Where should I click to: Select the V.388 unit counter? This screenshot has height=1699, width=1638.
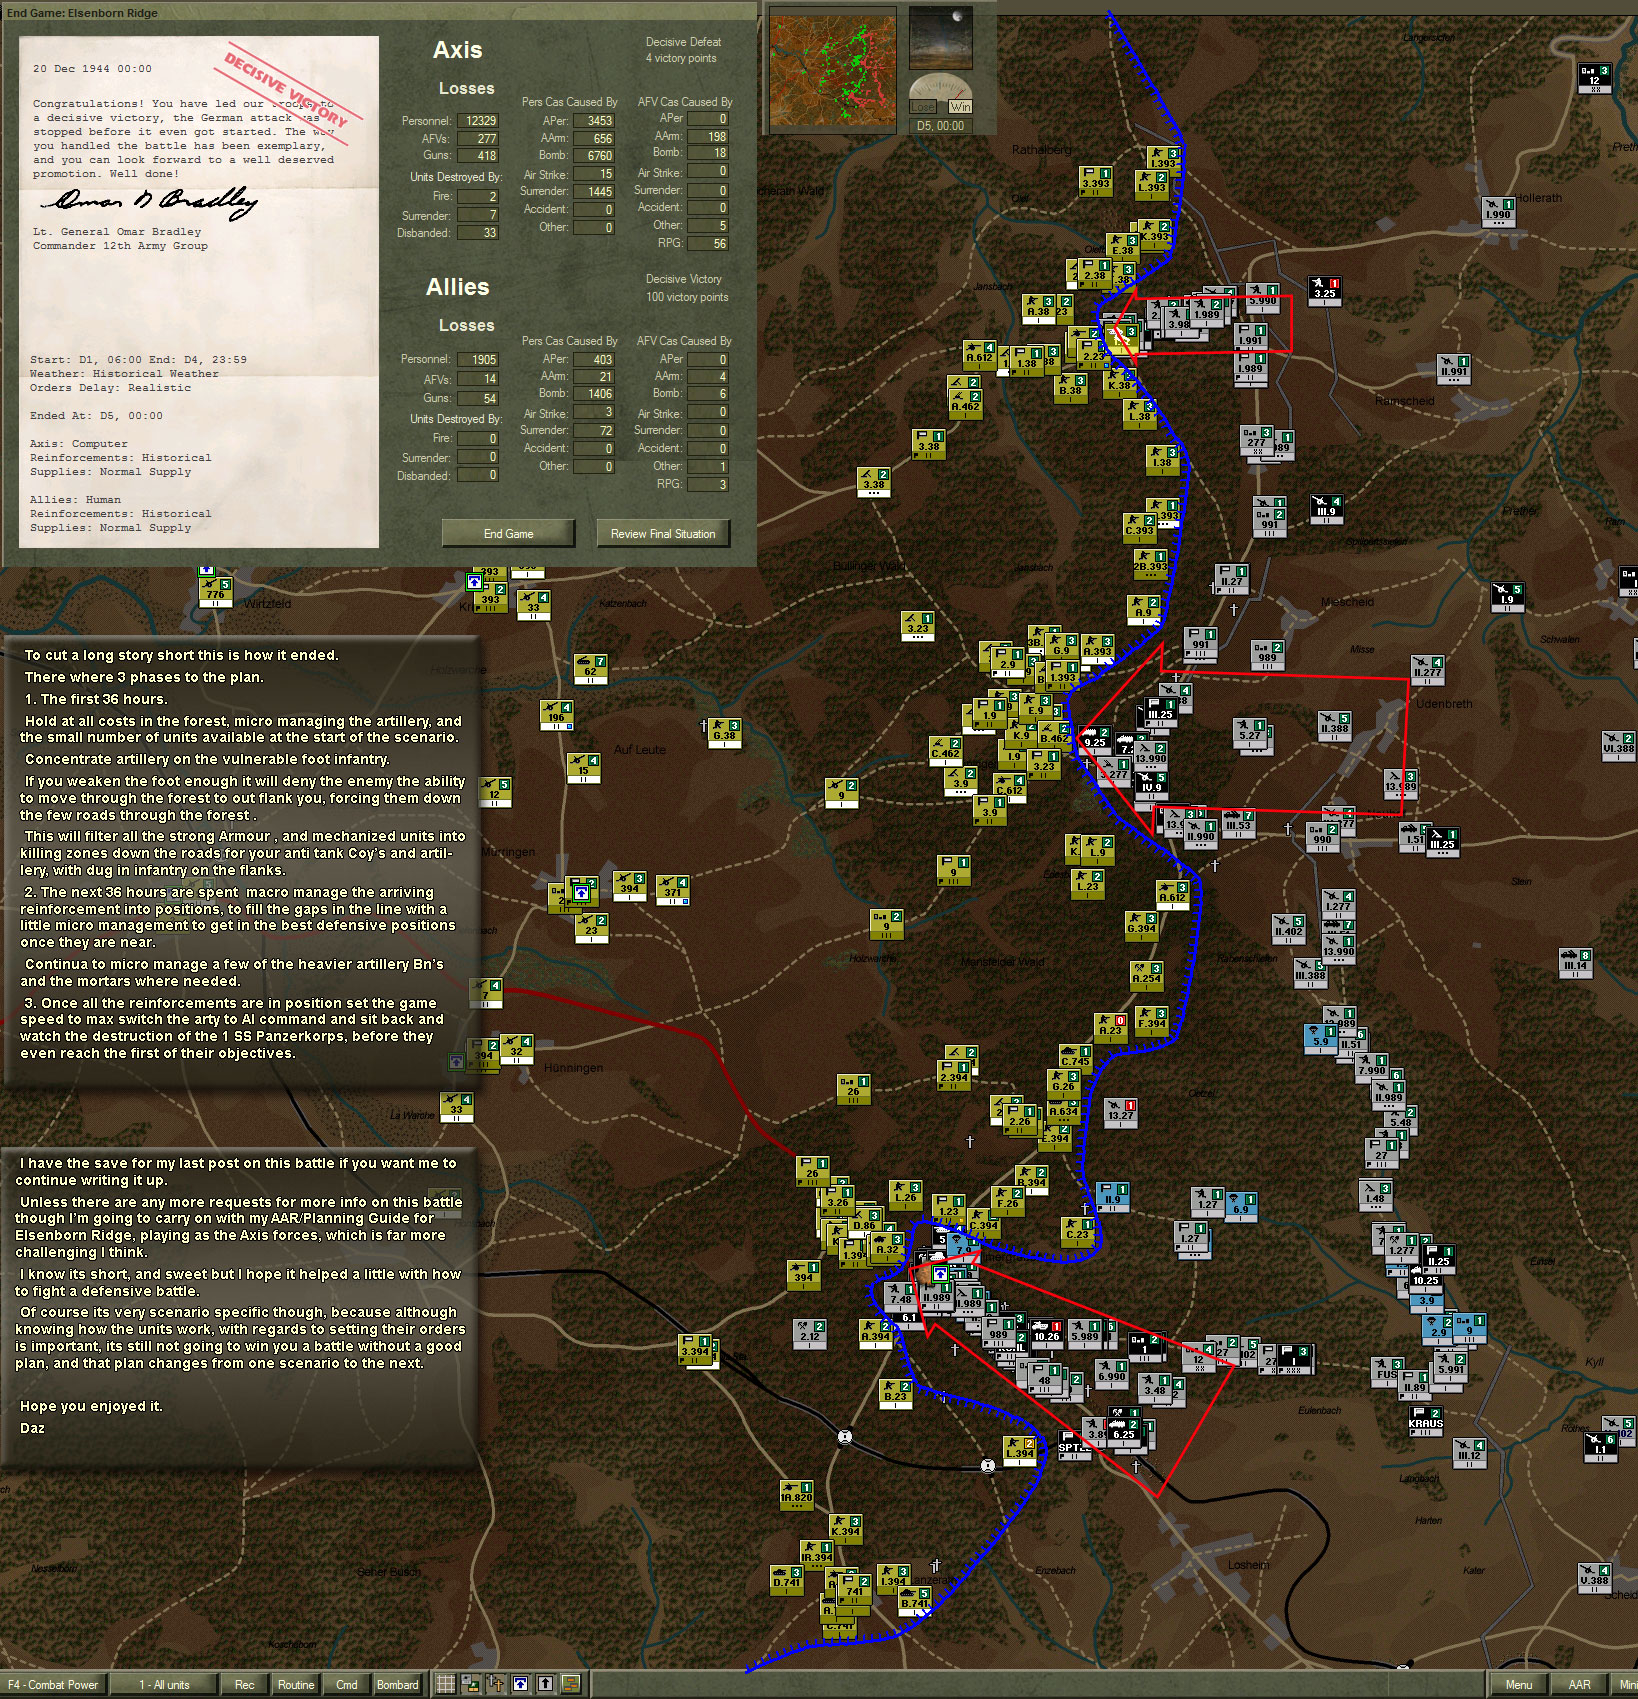tap(1595, 1579)
